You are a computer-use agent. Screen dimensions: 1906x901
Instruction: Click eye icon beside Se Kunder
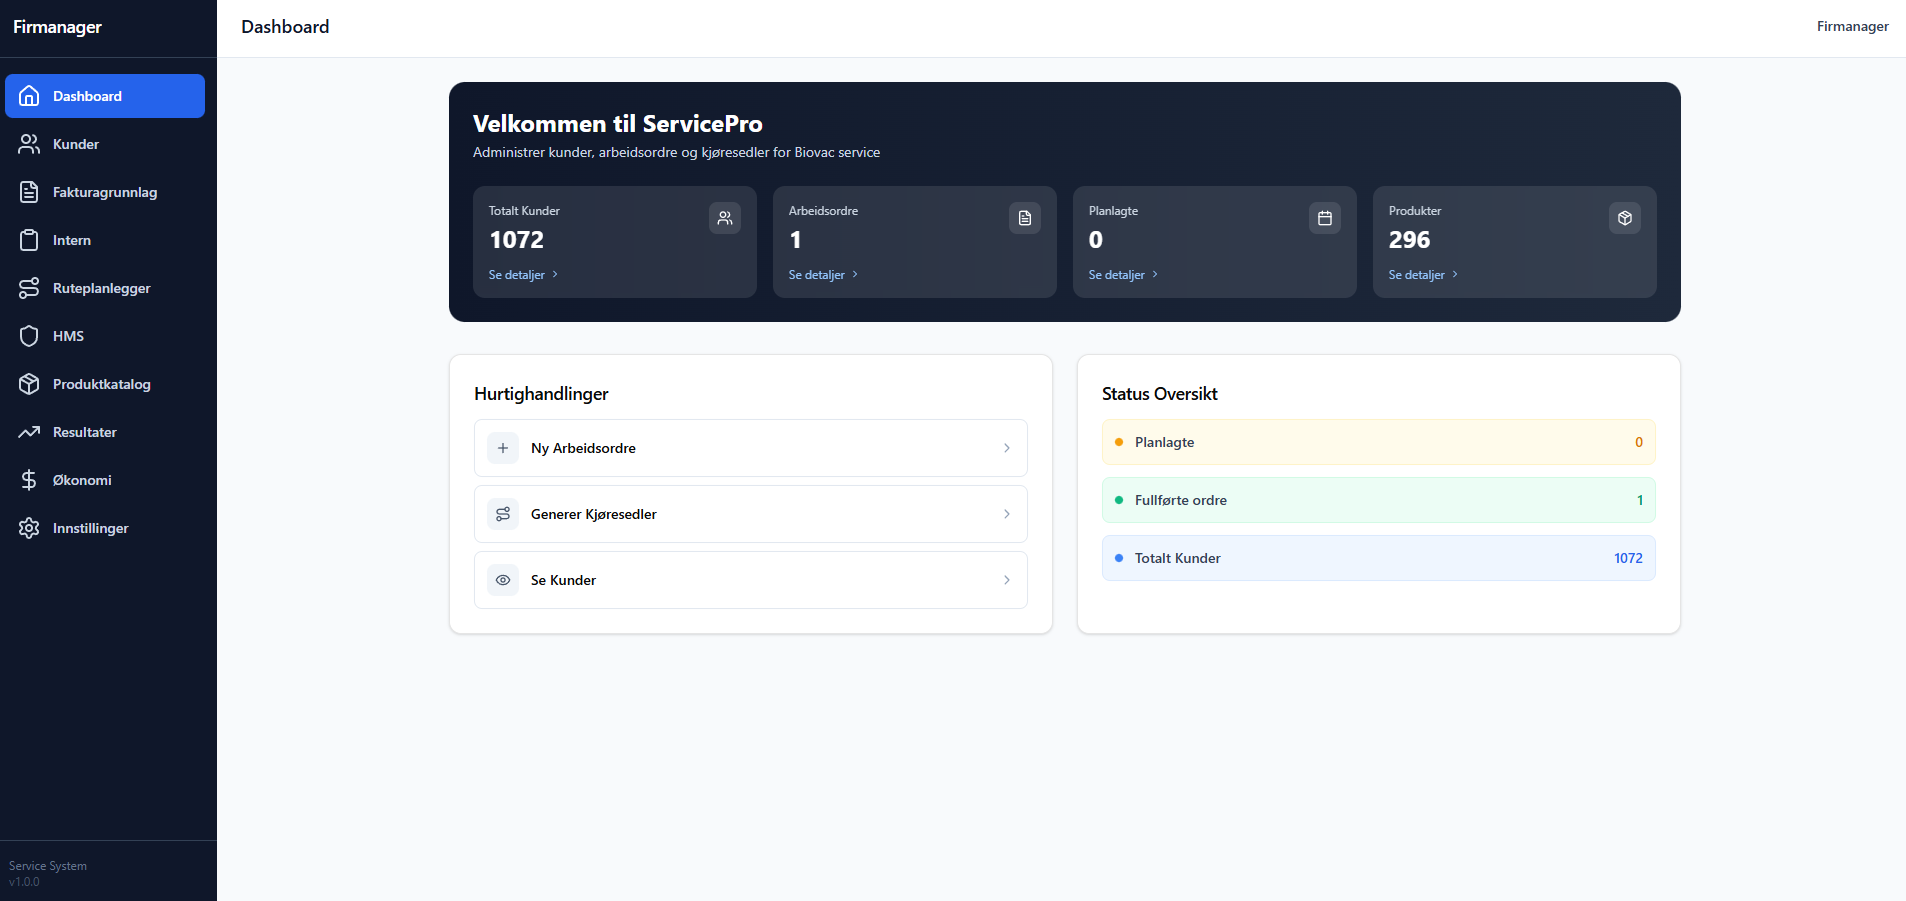coord(503,580)
